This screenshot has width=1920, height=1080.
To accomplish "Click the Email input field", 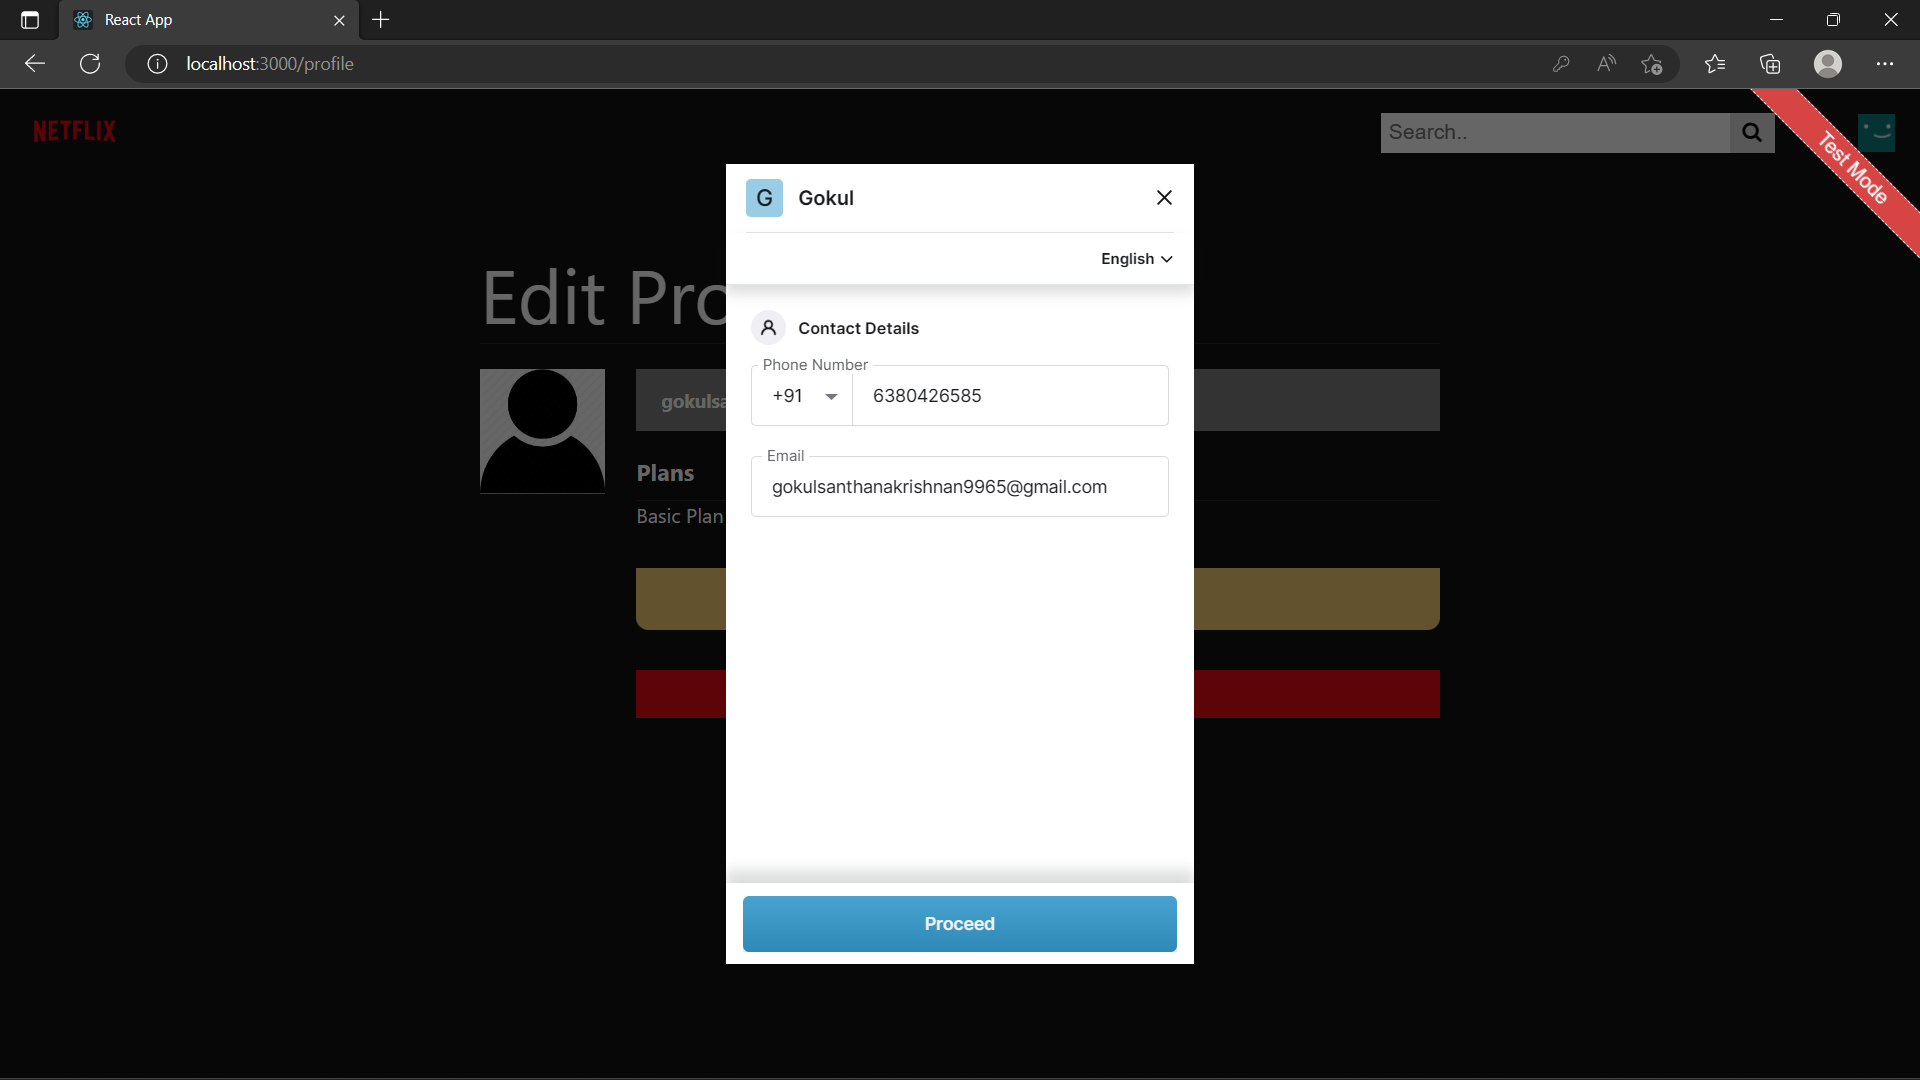I will [x=959, y=487].
